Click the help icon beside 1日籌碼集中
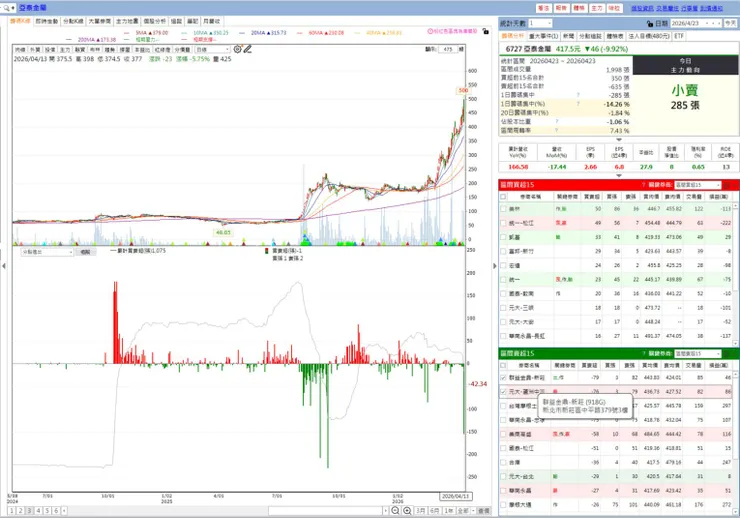The height and width of the screenshot is (518, 740). pyautogui.click(x=578, y=95)
